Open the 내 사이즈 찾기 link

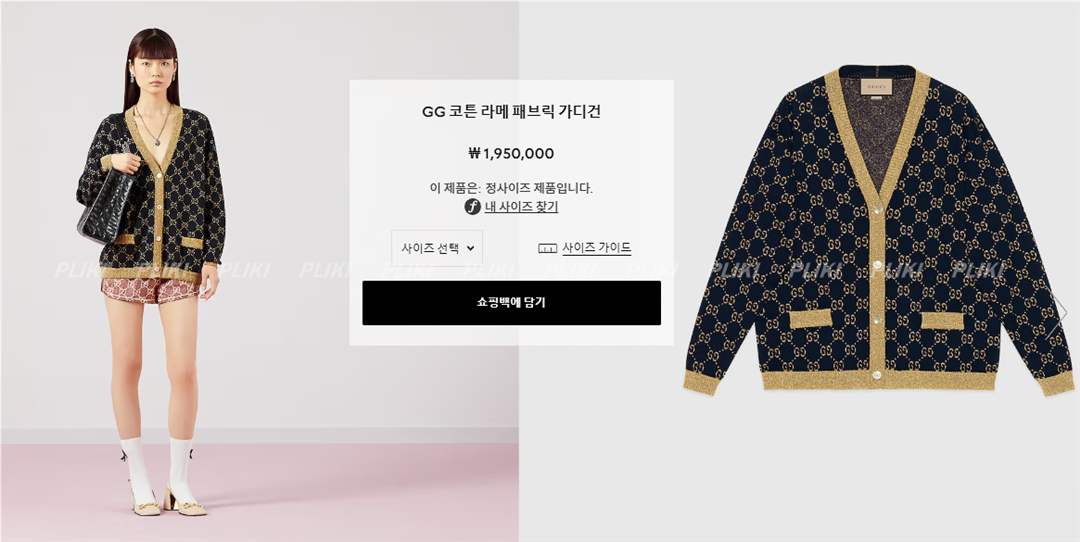521,207
